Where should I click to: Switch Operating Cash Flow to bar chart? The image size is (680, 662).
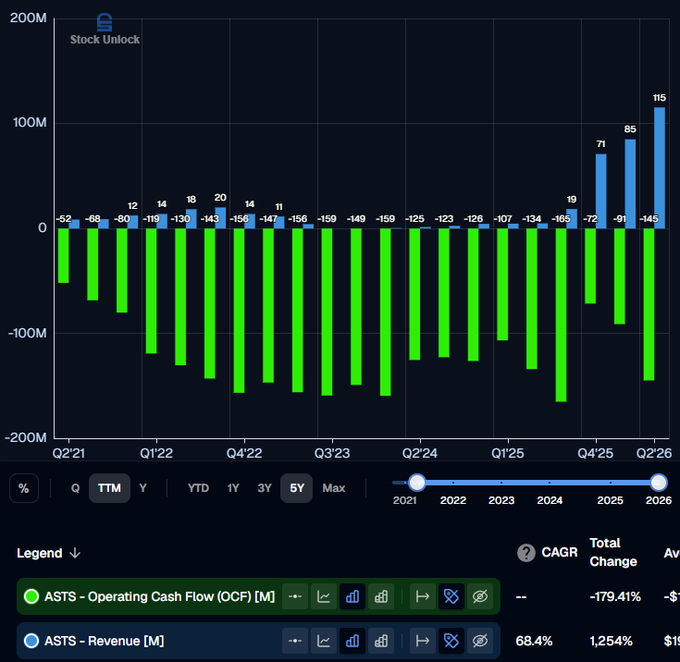pos(352,596)
